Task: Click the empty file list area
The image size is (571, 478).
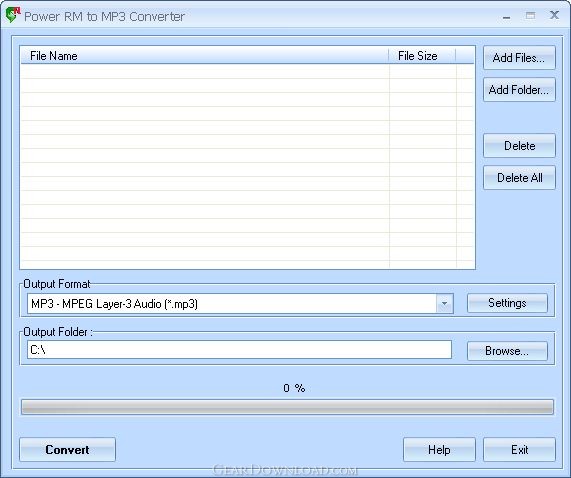Action: click(x=248, y=166)
